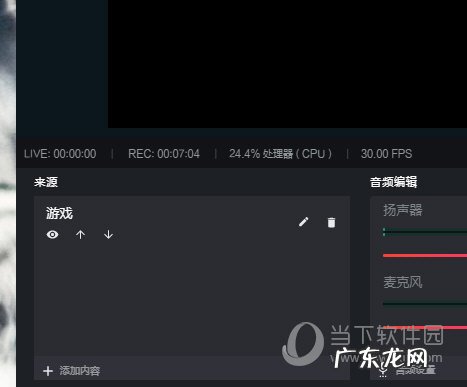Click 添加内容 to add a source
The width and height of the screenshot is (467, 387).
80,371
